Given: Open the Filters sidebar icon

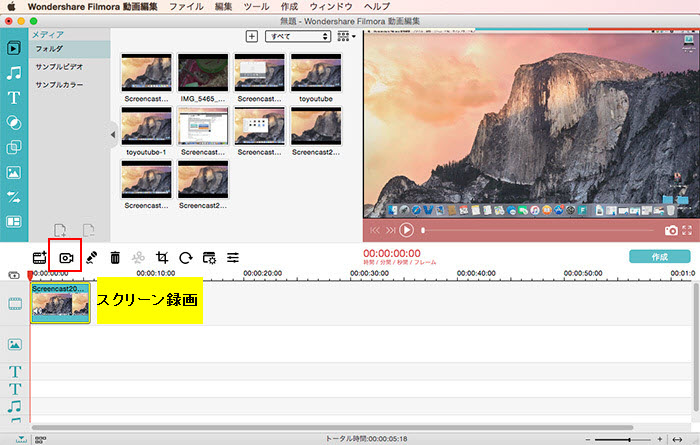Looking at the screenshot, I should [14, 122].
